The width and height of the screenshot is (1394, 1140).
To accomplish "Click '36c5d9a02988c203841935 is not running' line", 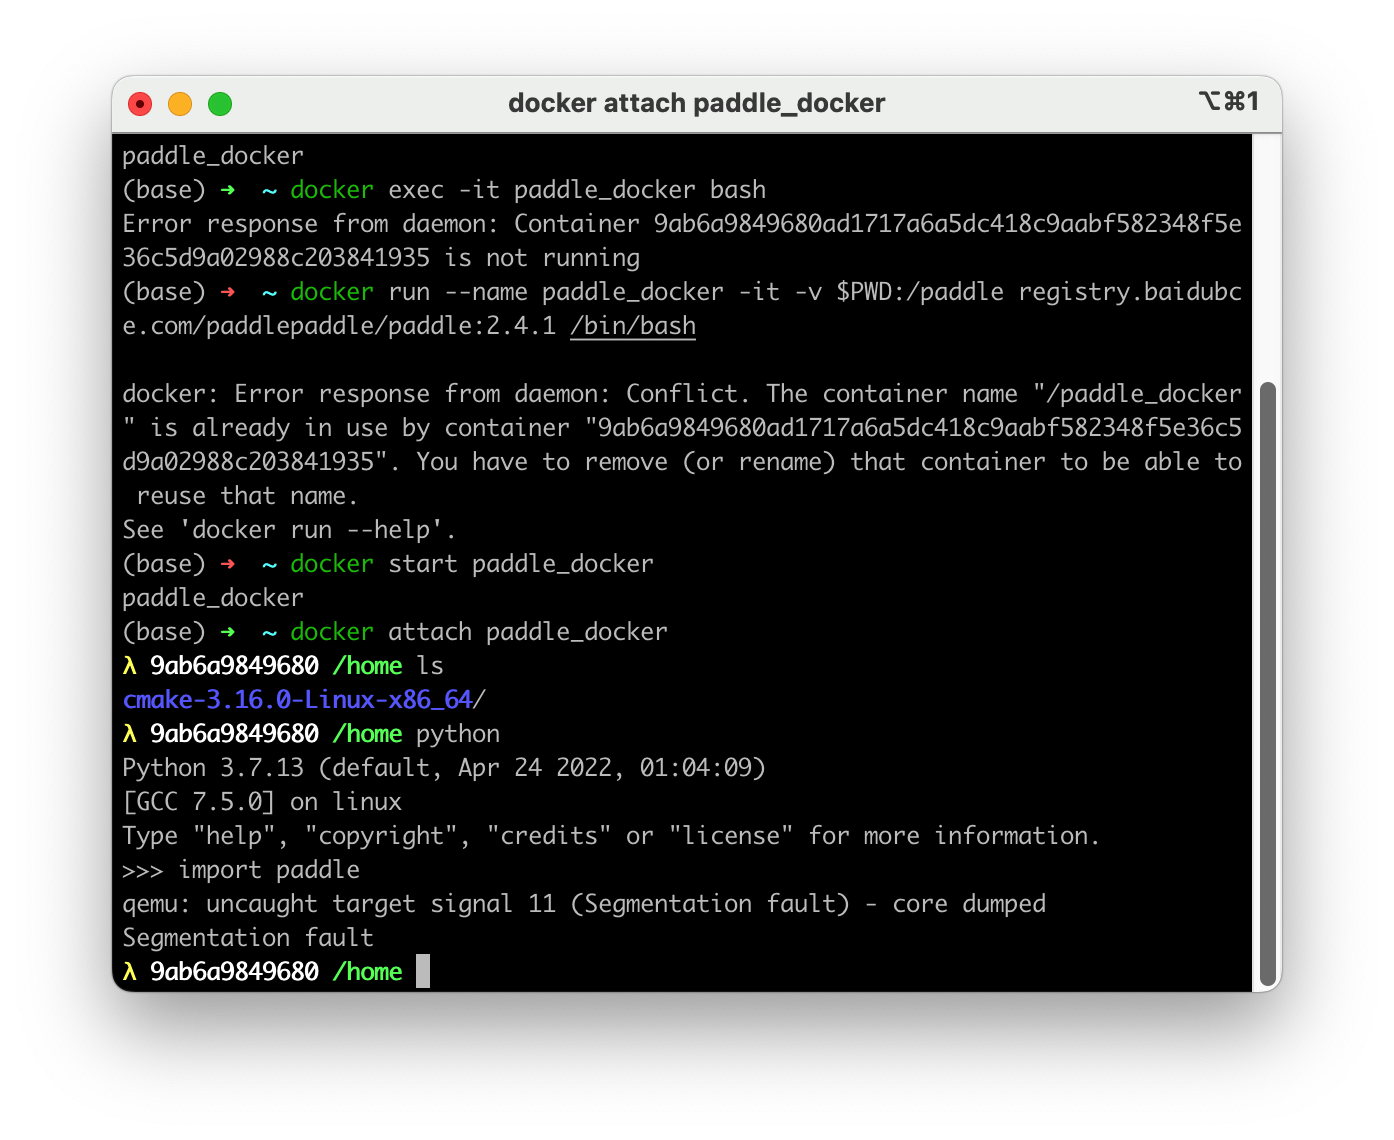I will 381,258.
